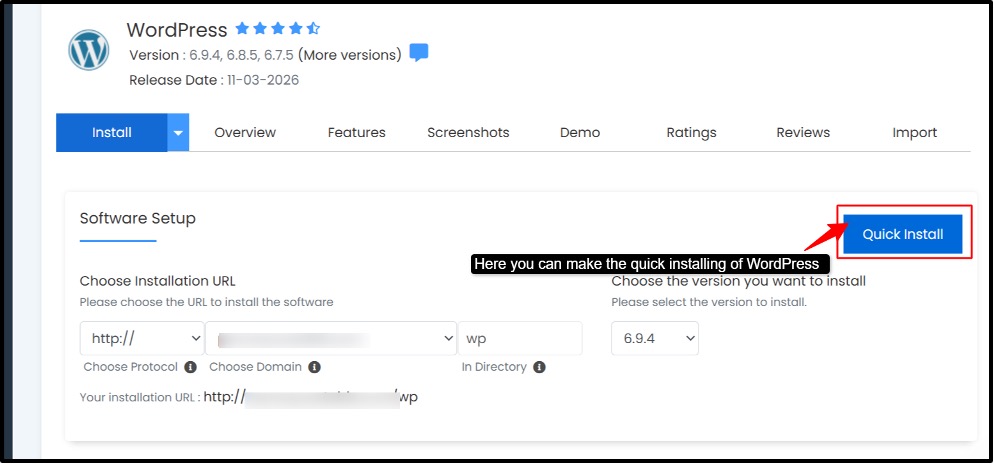Click the Quick Install button
This screenshot has width=994, height=464.
(x=903, y=234)
